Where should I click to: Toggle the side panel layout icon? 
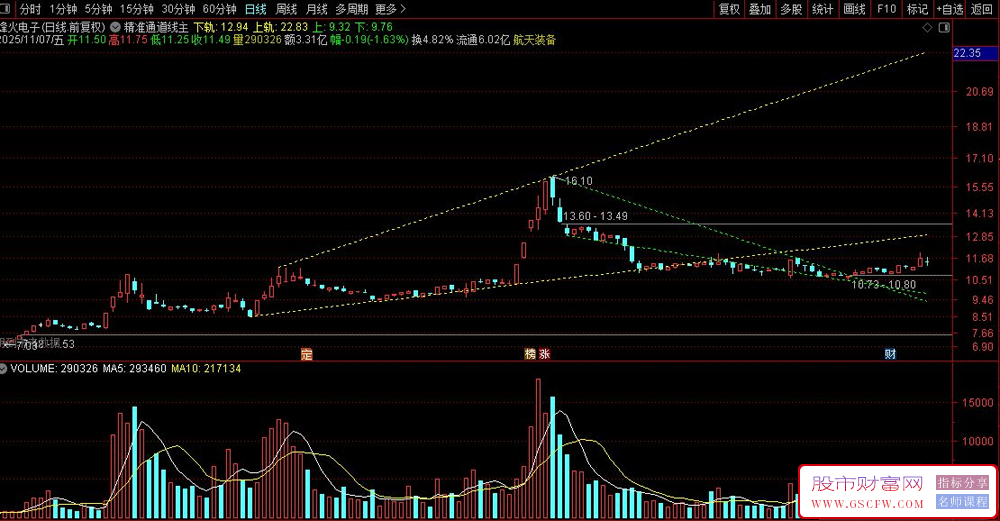point(944,27)
